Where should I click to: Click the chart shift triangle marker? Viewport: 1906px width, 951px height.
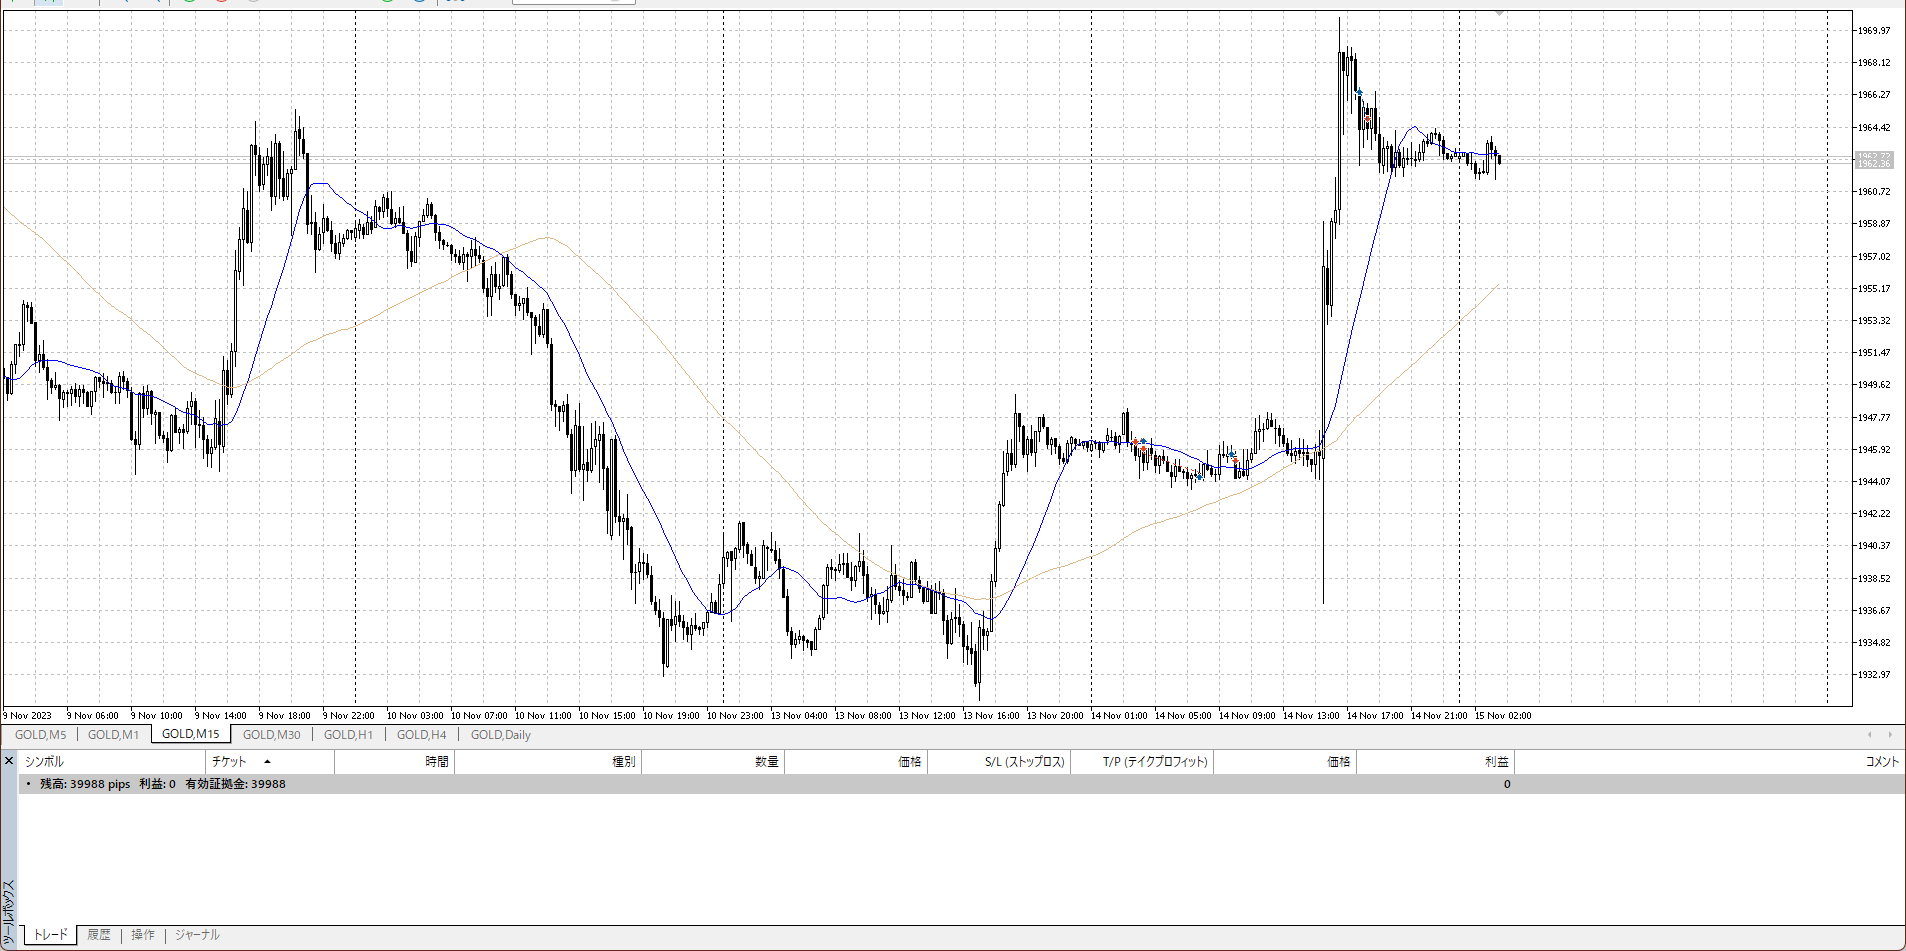point(1499,13)
